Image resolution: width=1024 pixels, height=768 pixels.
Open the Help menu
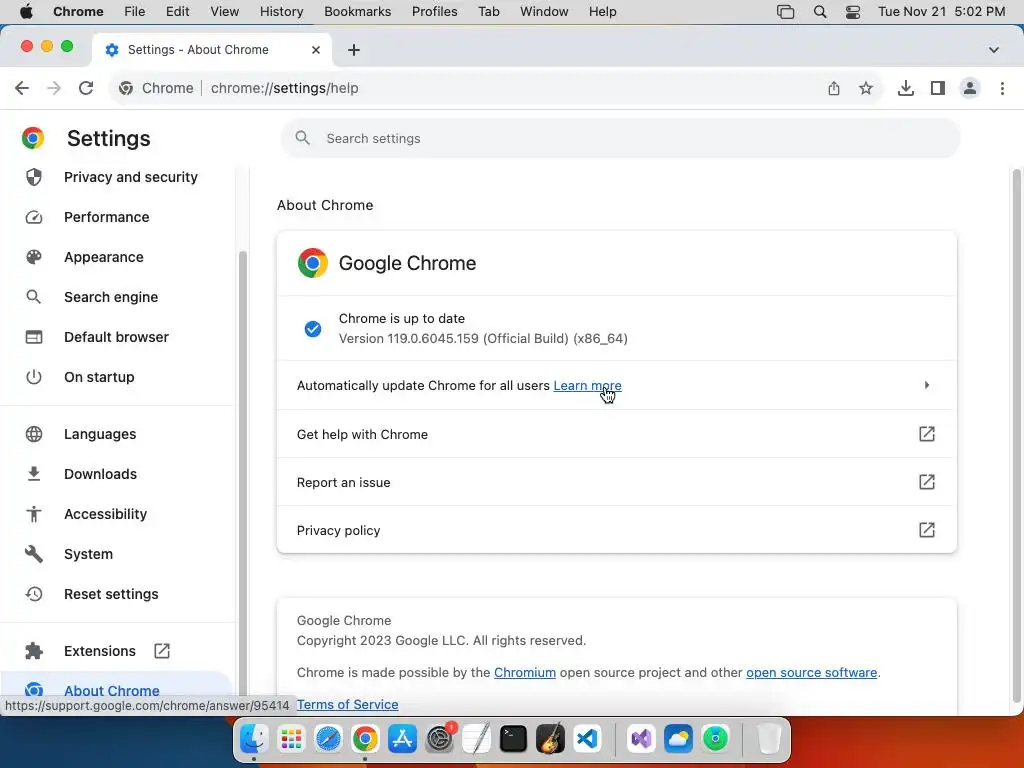coord(602,12)
